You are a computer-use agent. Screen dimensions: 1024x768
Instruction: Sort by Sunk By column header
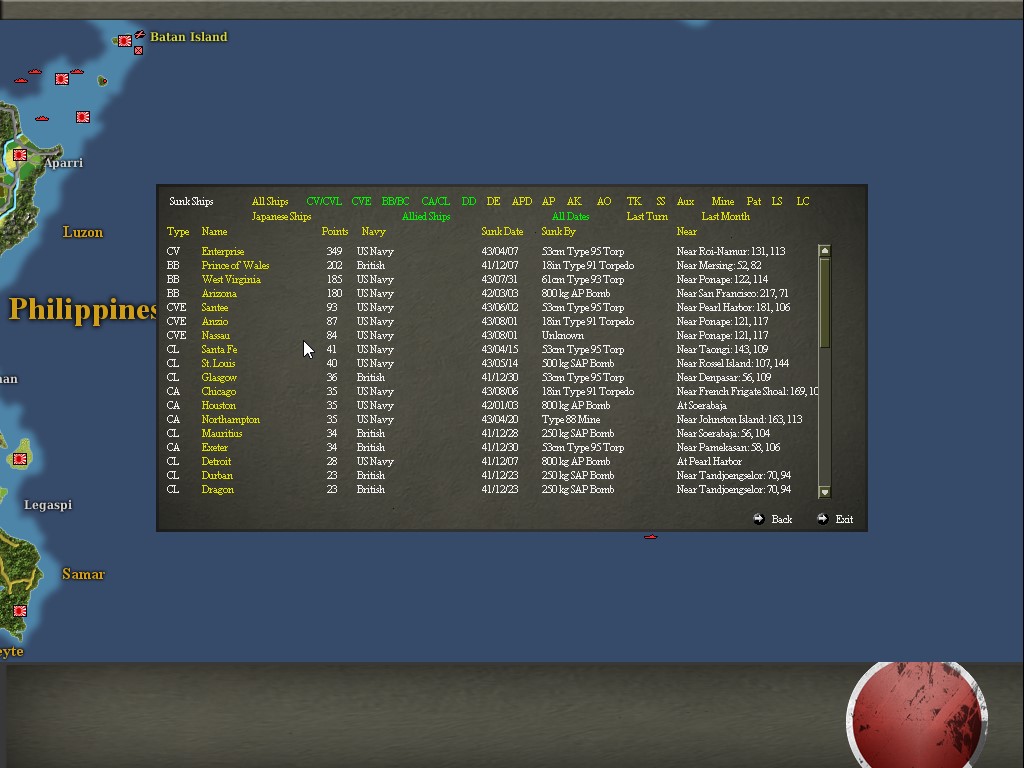[558, 232]
